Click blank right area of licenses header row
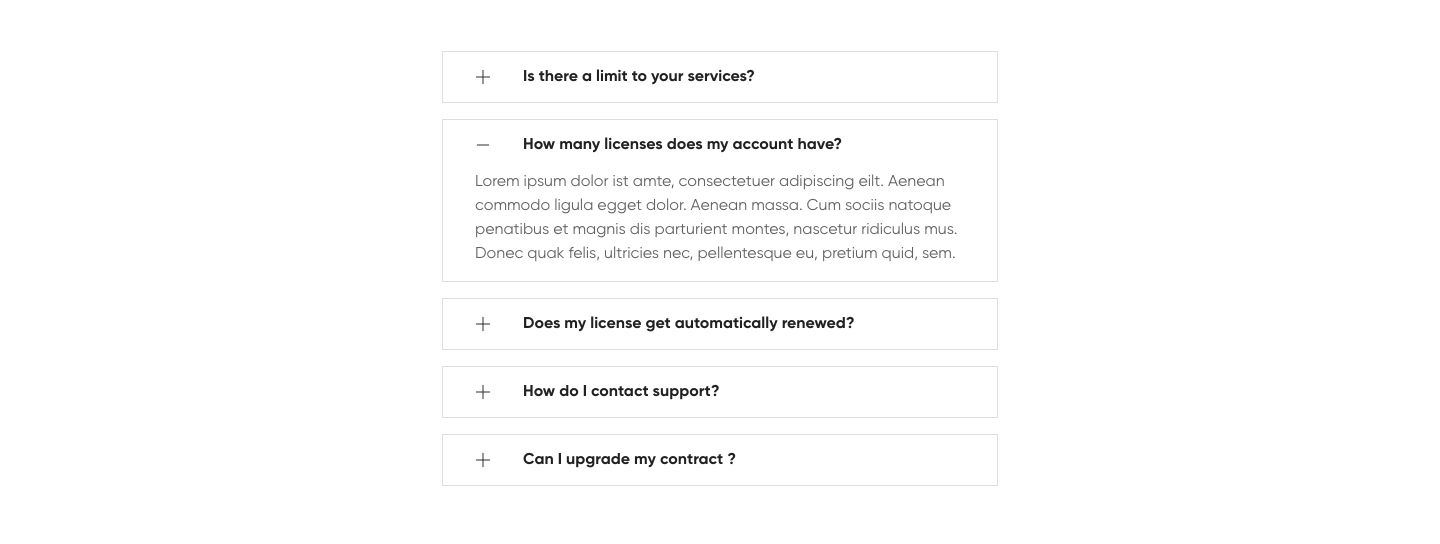 click(x=920, y=144)
